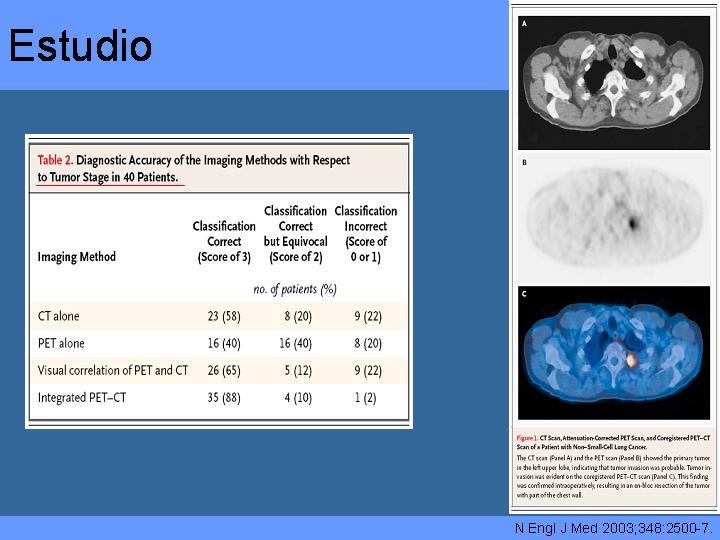720x540 pixels.
Task: Click the value '23 (58)' for CT alone
Action: coord(224,316)
